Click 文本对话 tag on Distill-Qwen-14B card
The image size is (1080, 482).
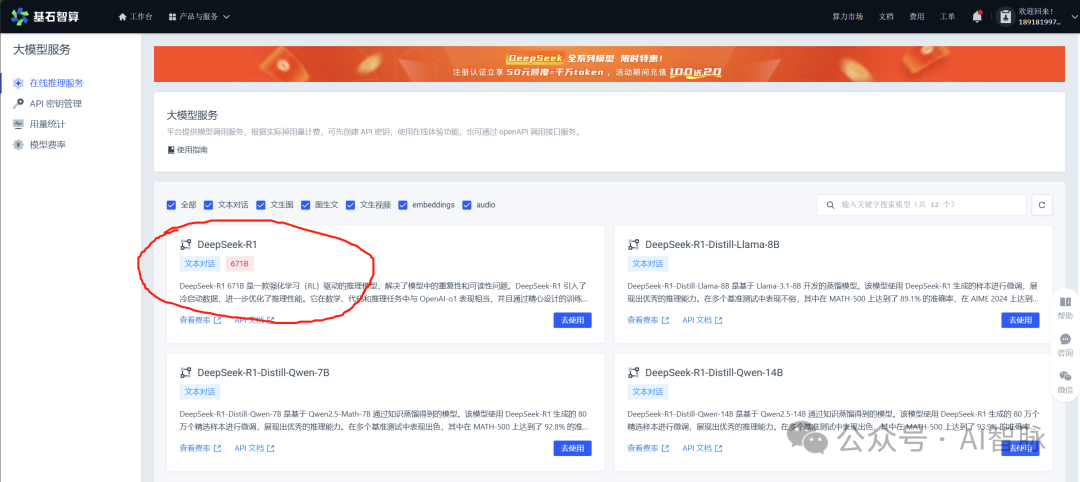pyautogui.click(x=647, y=392)
